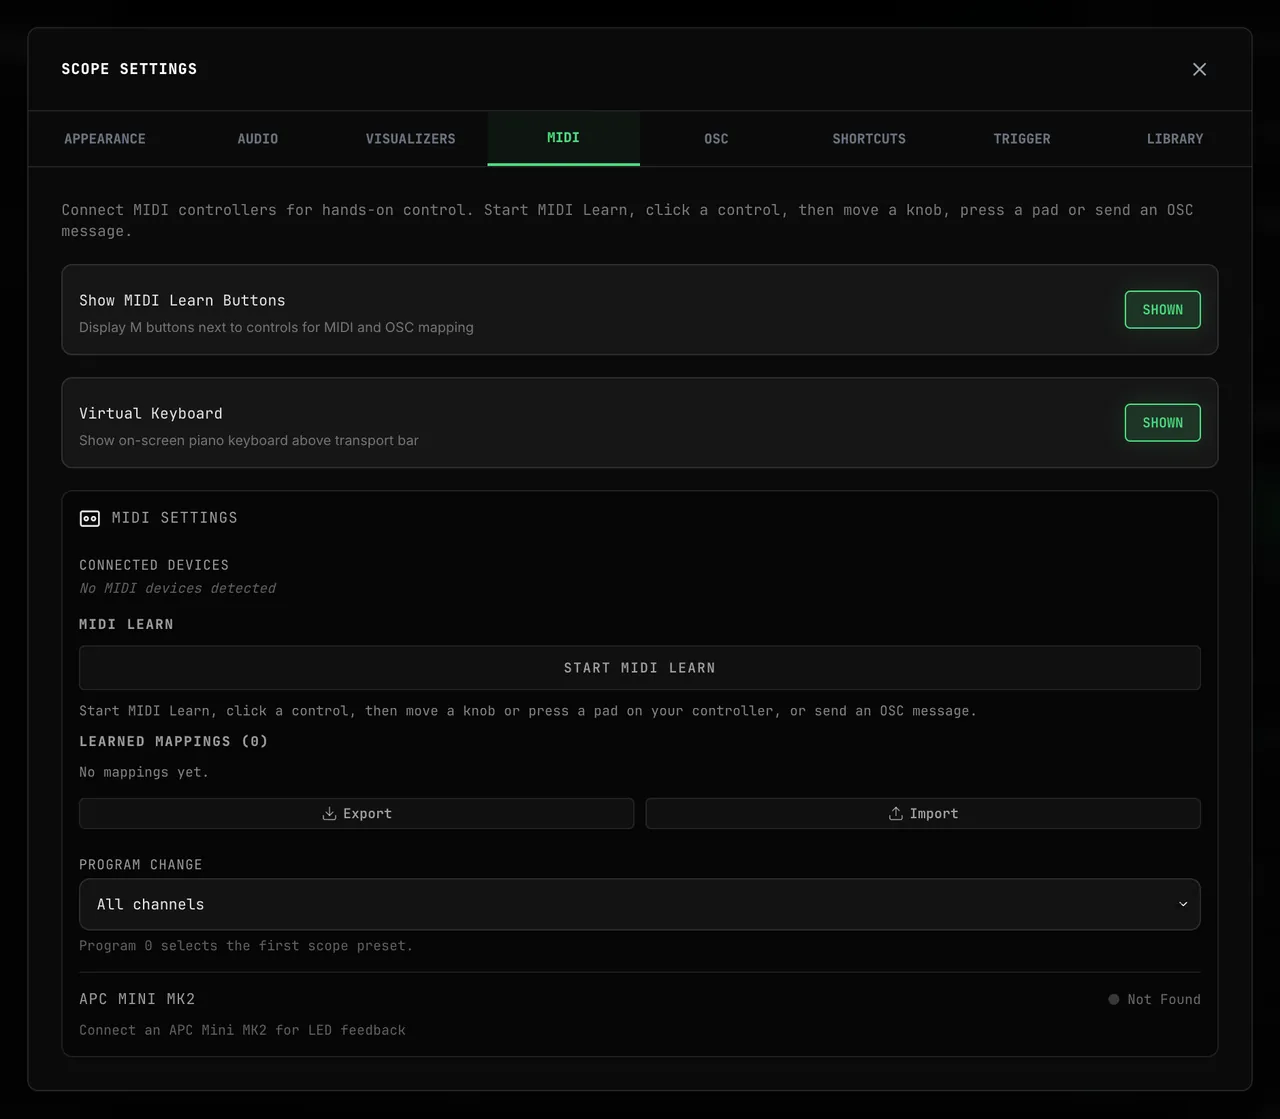Click "Connect an APC Mini MK2 for LED feedback"
Screen dimensions: 1280x1119
243,1030
